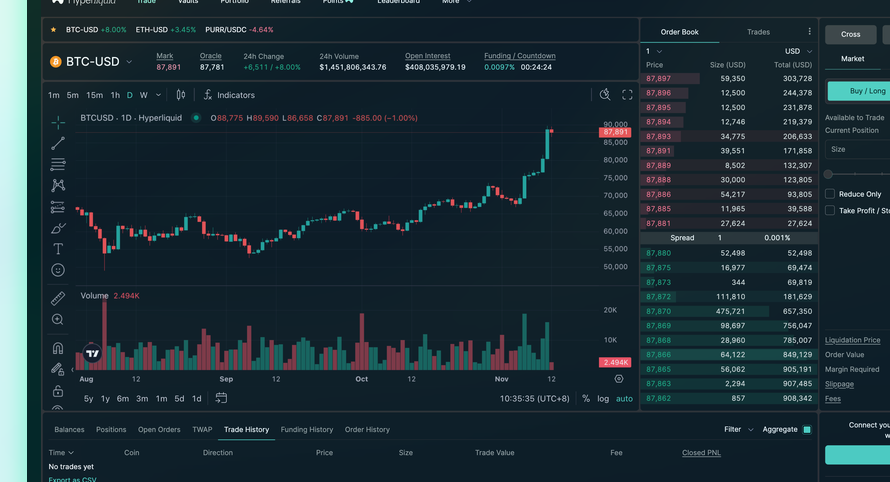Switch to the Order Book tab
The image size is (890, 482).
pyautogui.click(x=679, y=32)
